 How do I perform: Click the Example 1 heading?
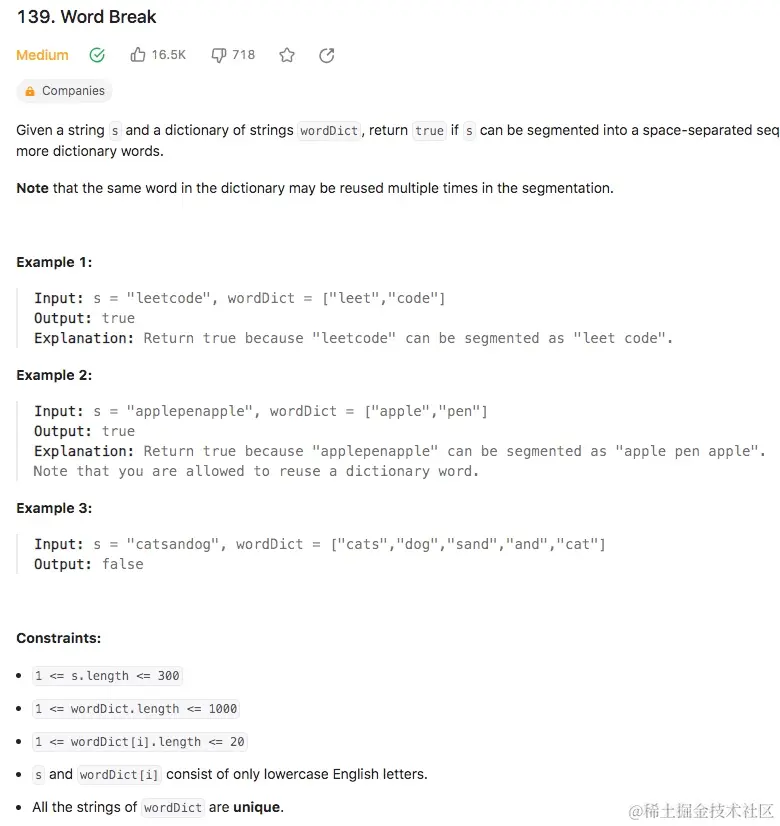pyautogui.click(x=54, y=262)
